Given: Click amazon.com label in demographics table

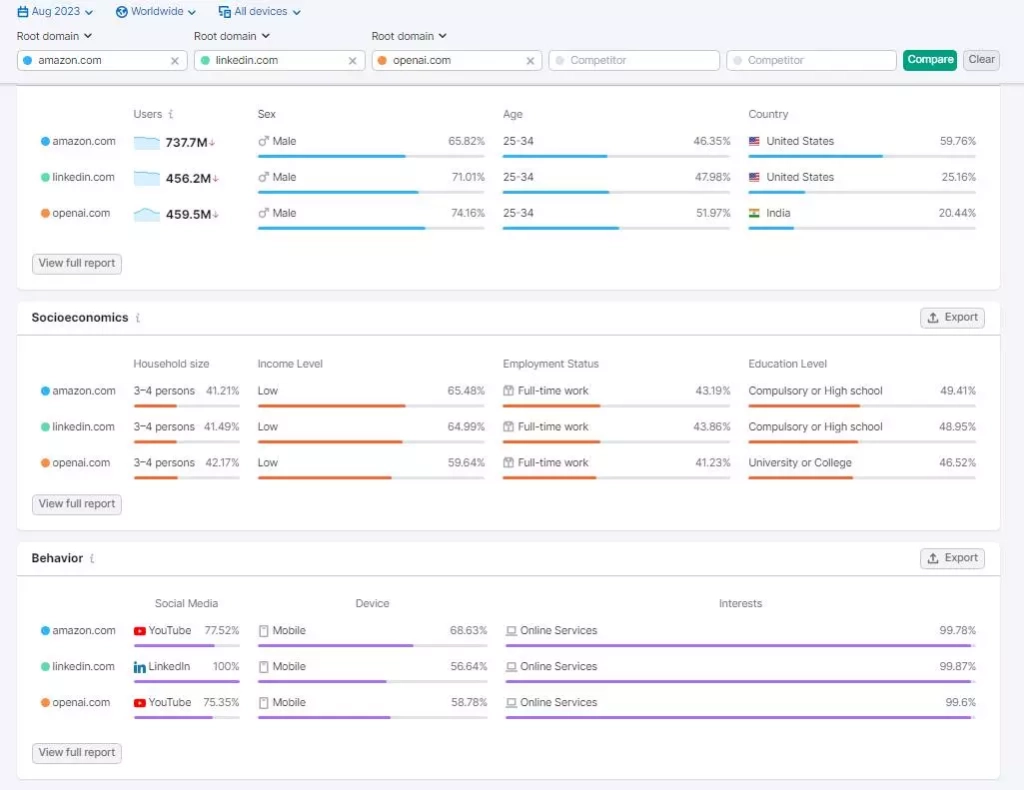Looking at the screenshot, I should 84,141.
